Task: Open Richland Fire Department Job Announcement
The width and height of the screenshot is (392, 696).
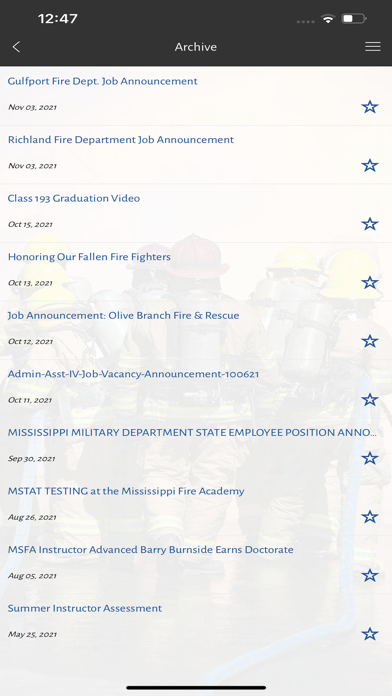Action: (x=121, y=140)
